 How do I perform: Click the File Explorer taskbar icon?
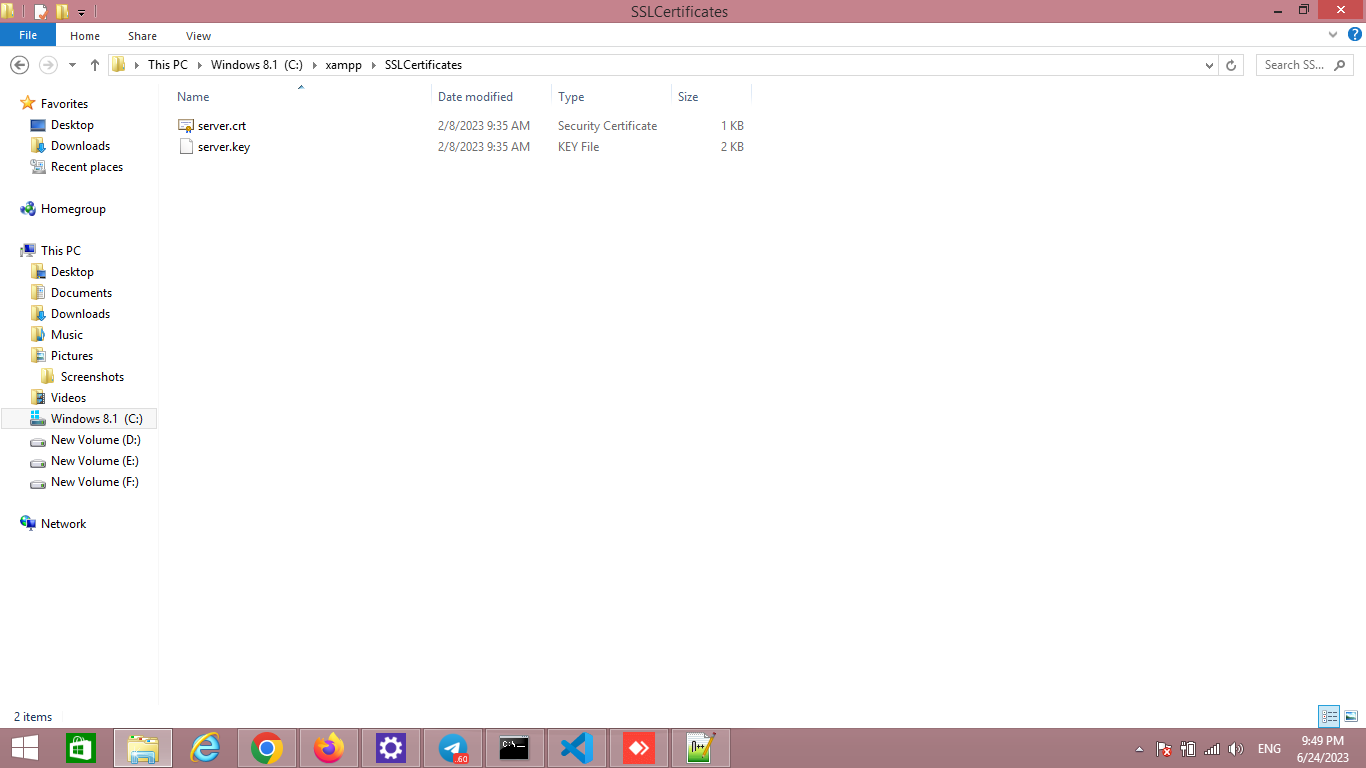(143, 748)
